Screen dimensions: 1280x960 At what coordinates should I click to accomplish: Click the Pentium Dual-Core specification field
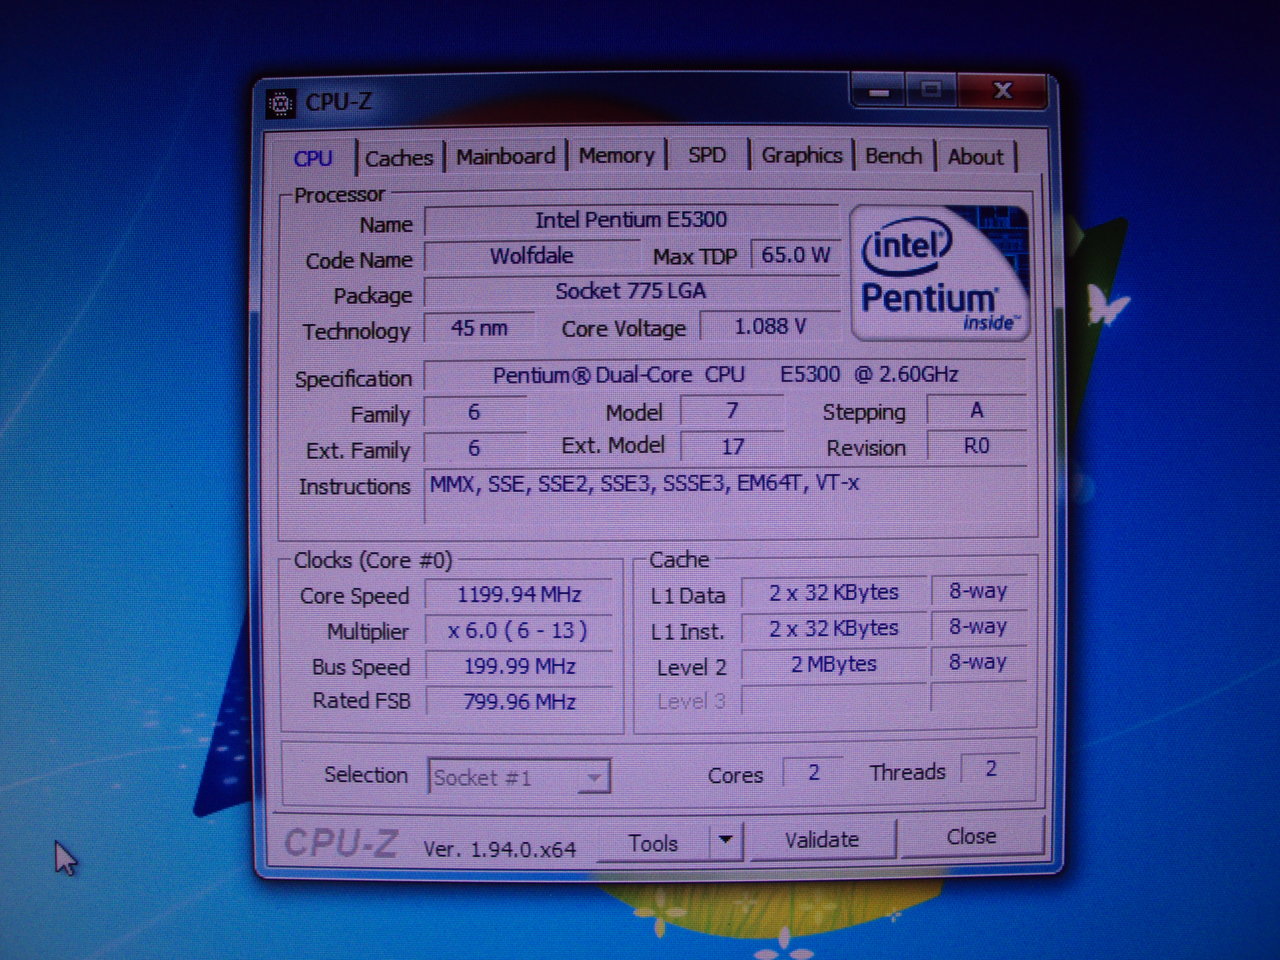pyautogui.click(x=725, y=375)
